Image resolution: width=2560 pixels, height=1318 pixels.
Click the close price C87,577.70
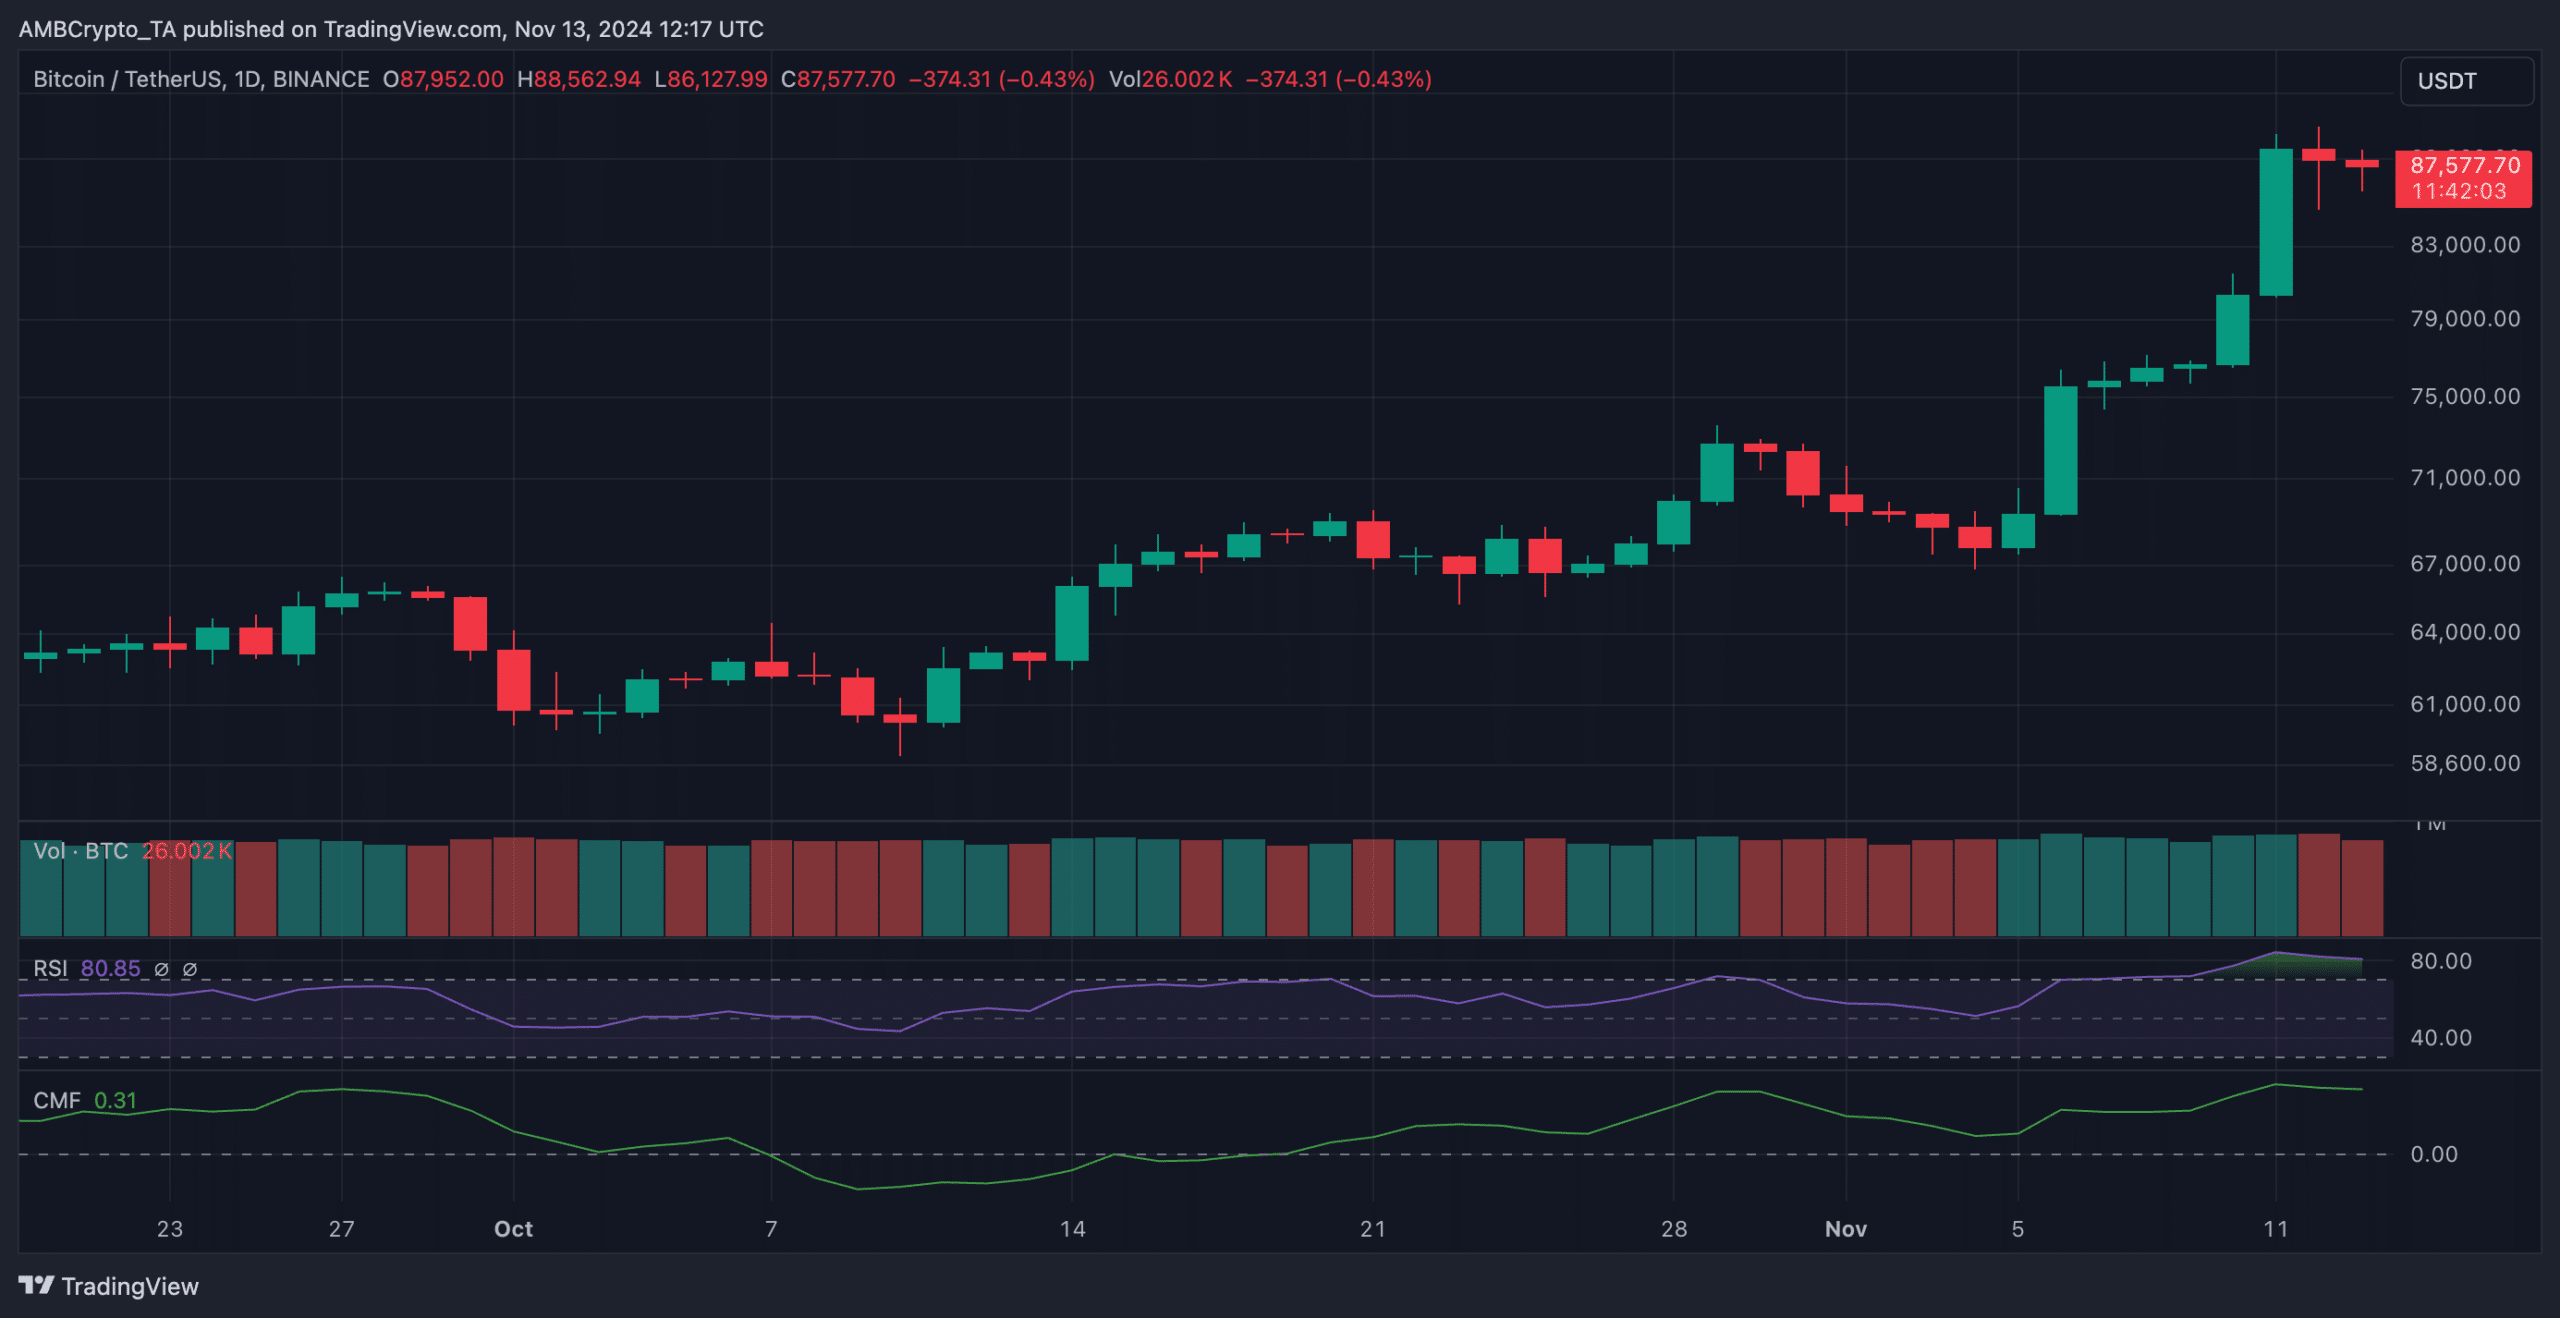click(838, 79)
